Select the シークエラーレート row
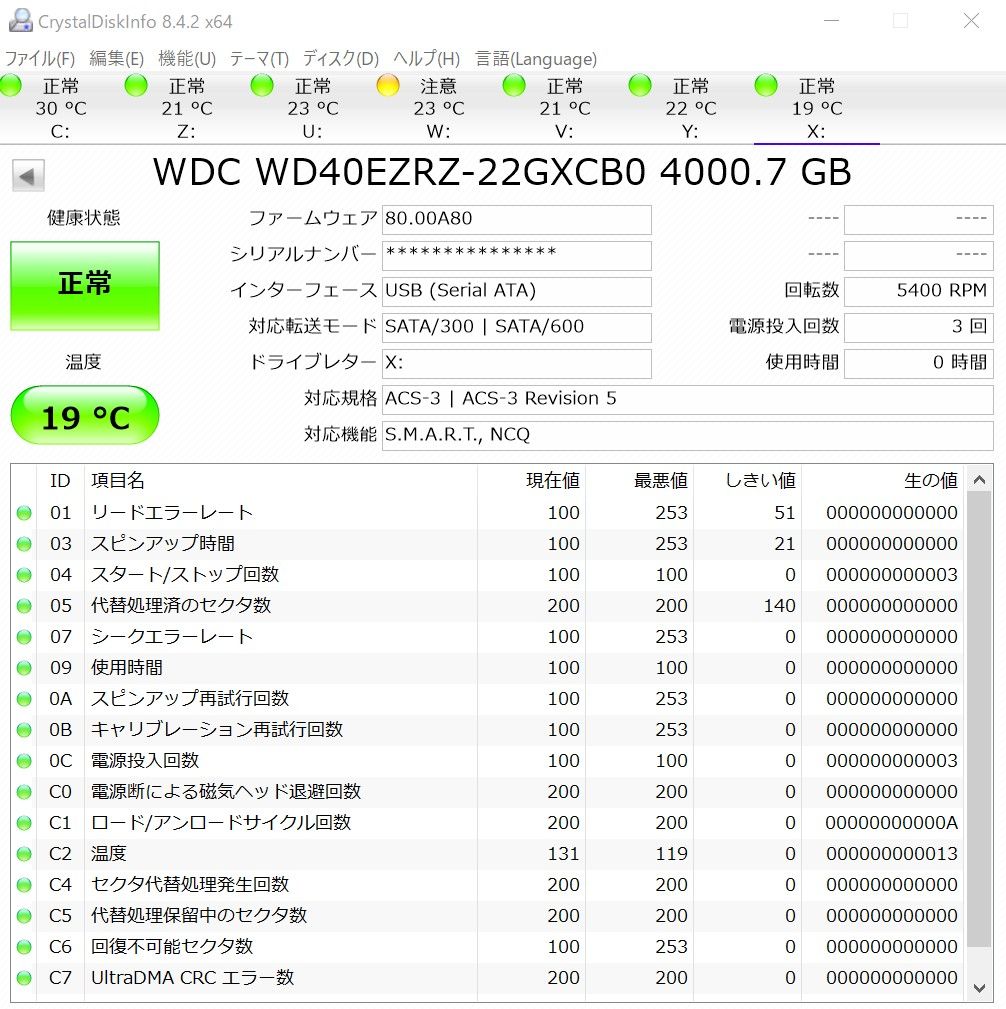Image resolution: width=1006 pixels, height=1009 pixels. pyautogui.click(x=488, y=637)
